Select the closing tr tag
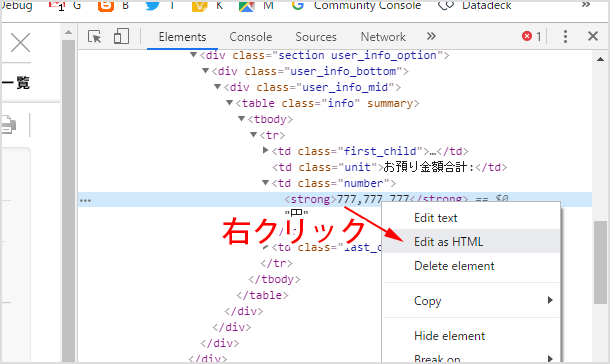The image size is (610, 364). (276, 263)
